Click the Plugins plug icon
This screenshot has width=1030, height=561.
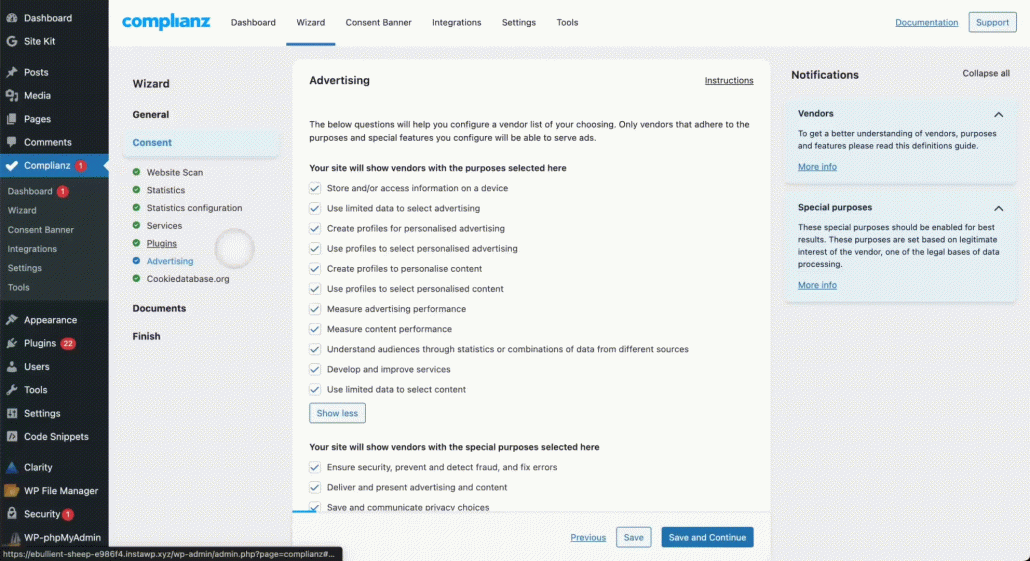coord(12,343)
